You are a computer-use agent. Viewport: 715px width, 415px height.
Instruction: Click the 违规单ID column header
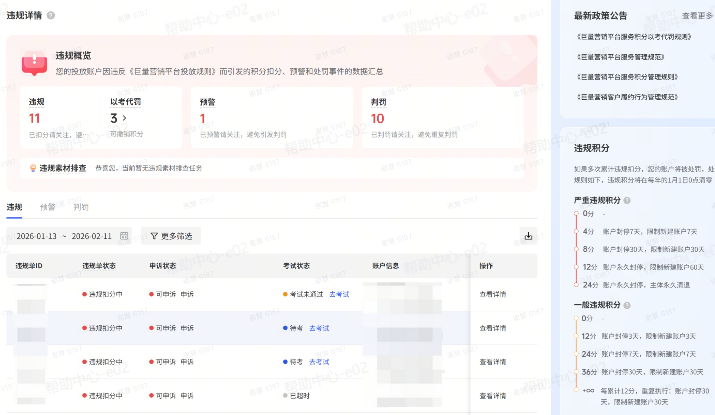tap(29, 266)
